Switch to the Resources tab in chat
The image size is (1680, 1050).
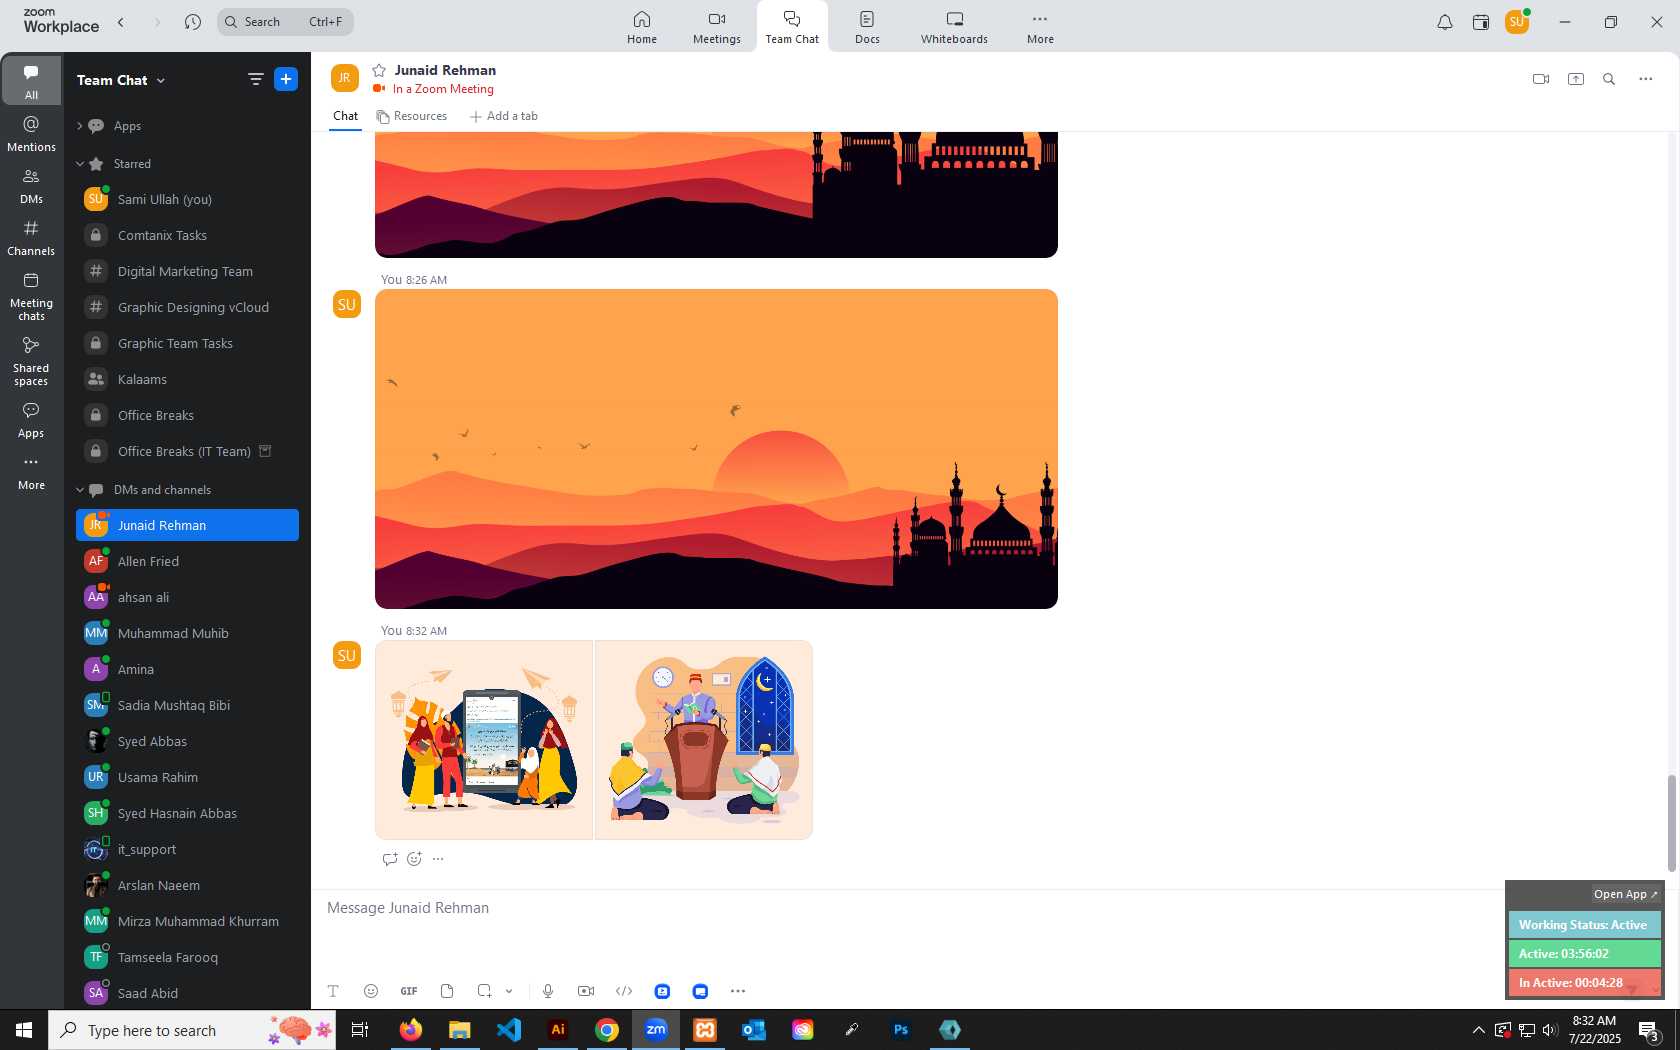412,116
